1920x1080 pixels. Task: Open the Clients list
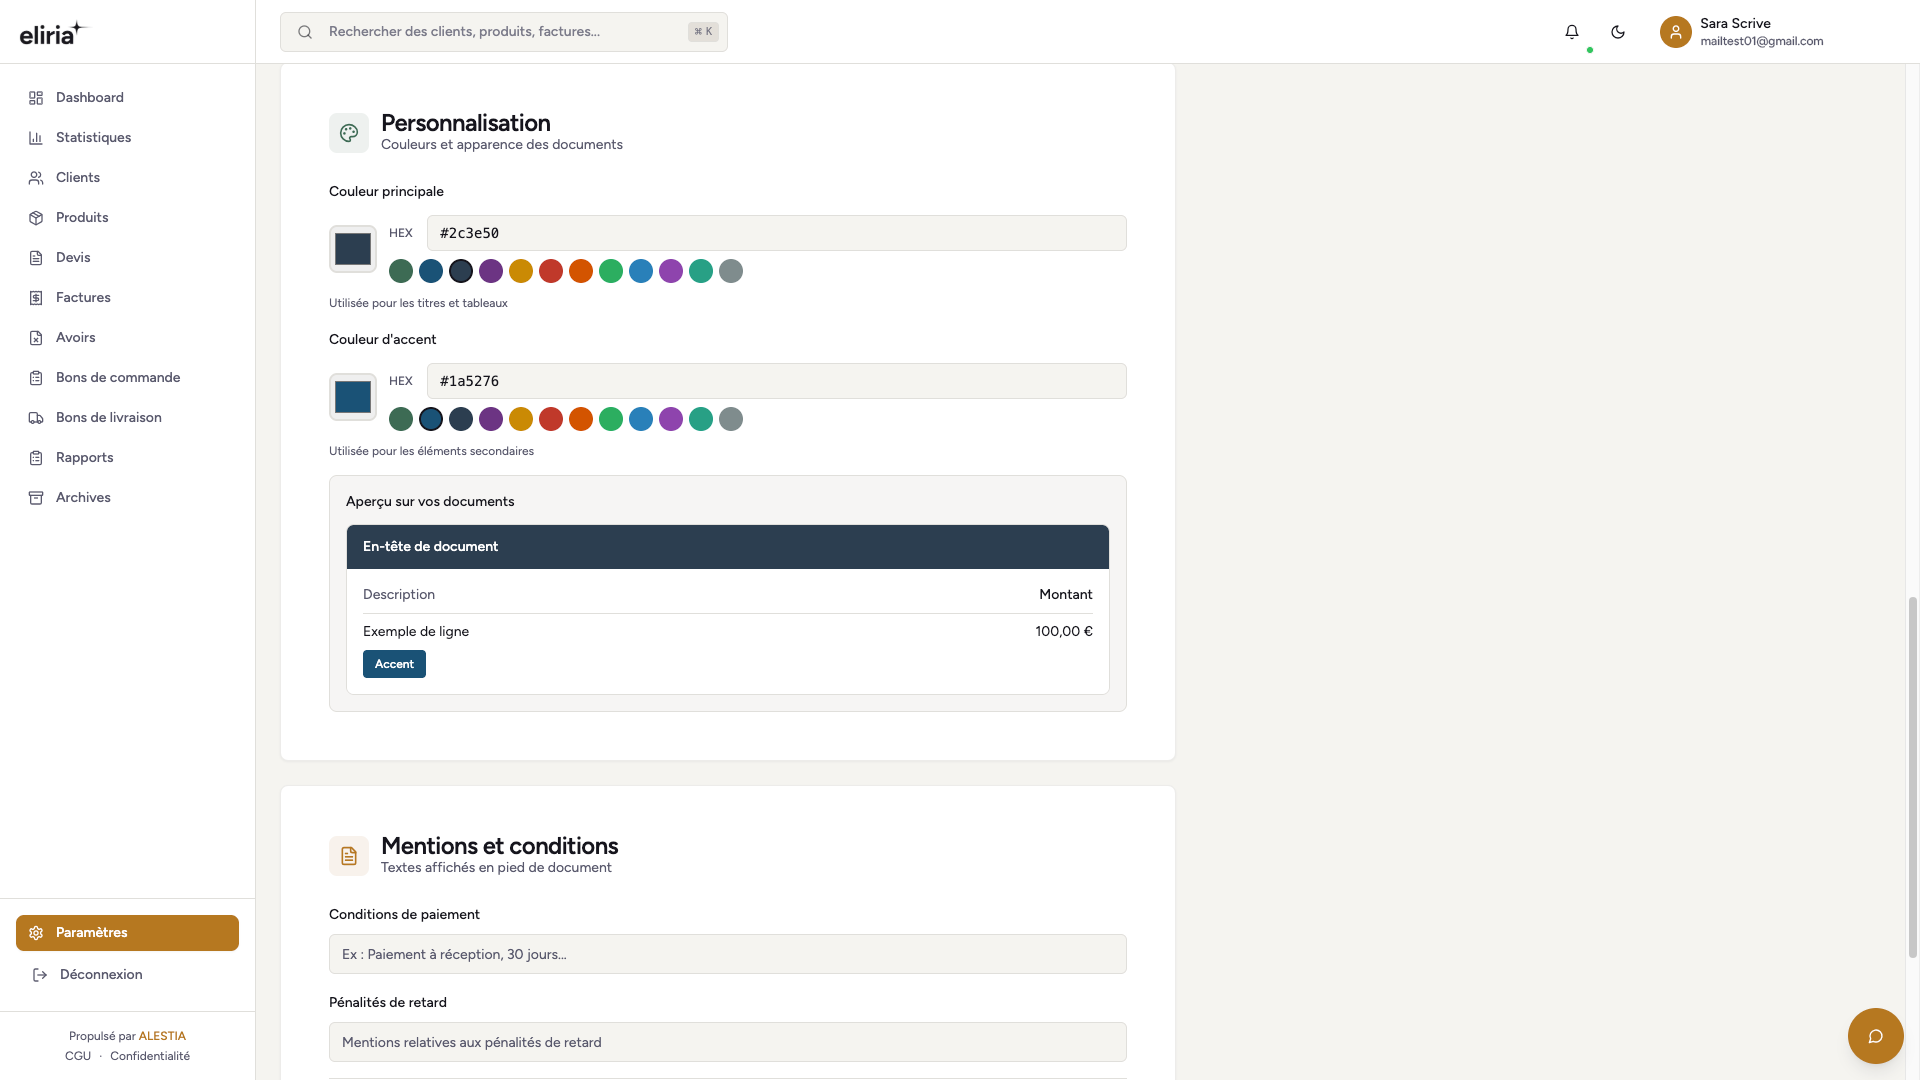pyautogui.click(x=77, y=177)
